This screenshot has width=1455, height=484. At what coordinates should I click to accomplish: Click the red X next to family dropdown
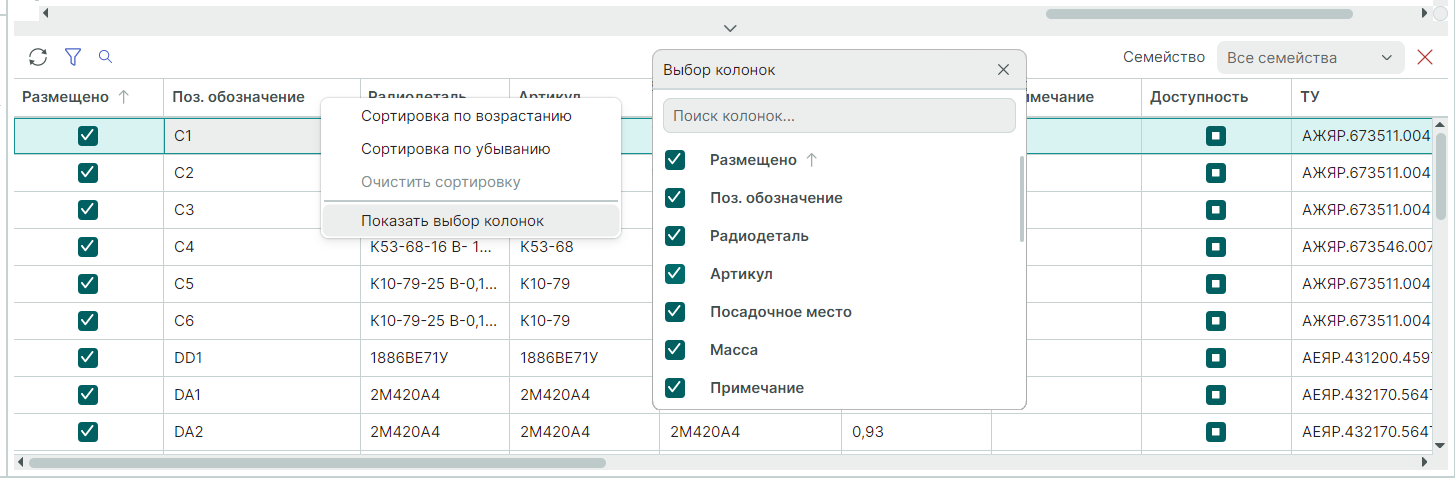1425,57
